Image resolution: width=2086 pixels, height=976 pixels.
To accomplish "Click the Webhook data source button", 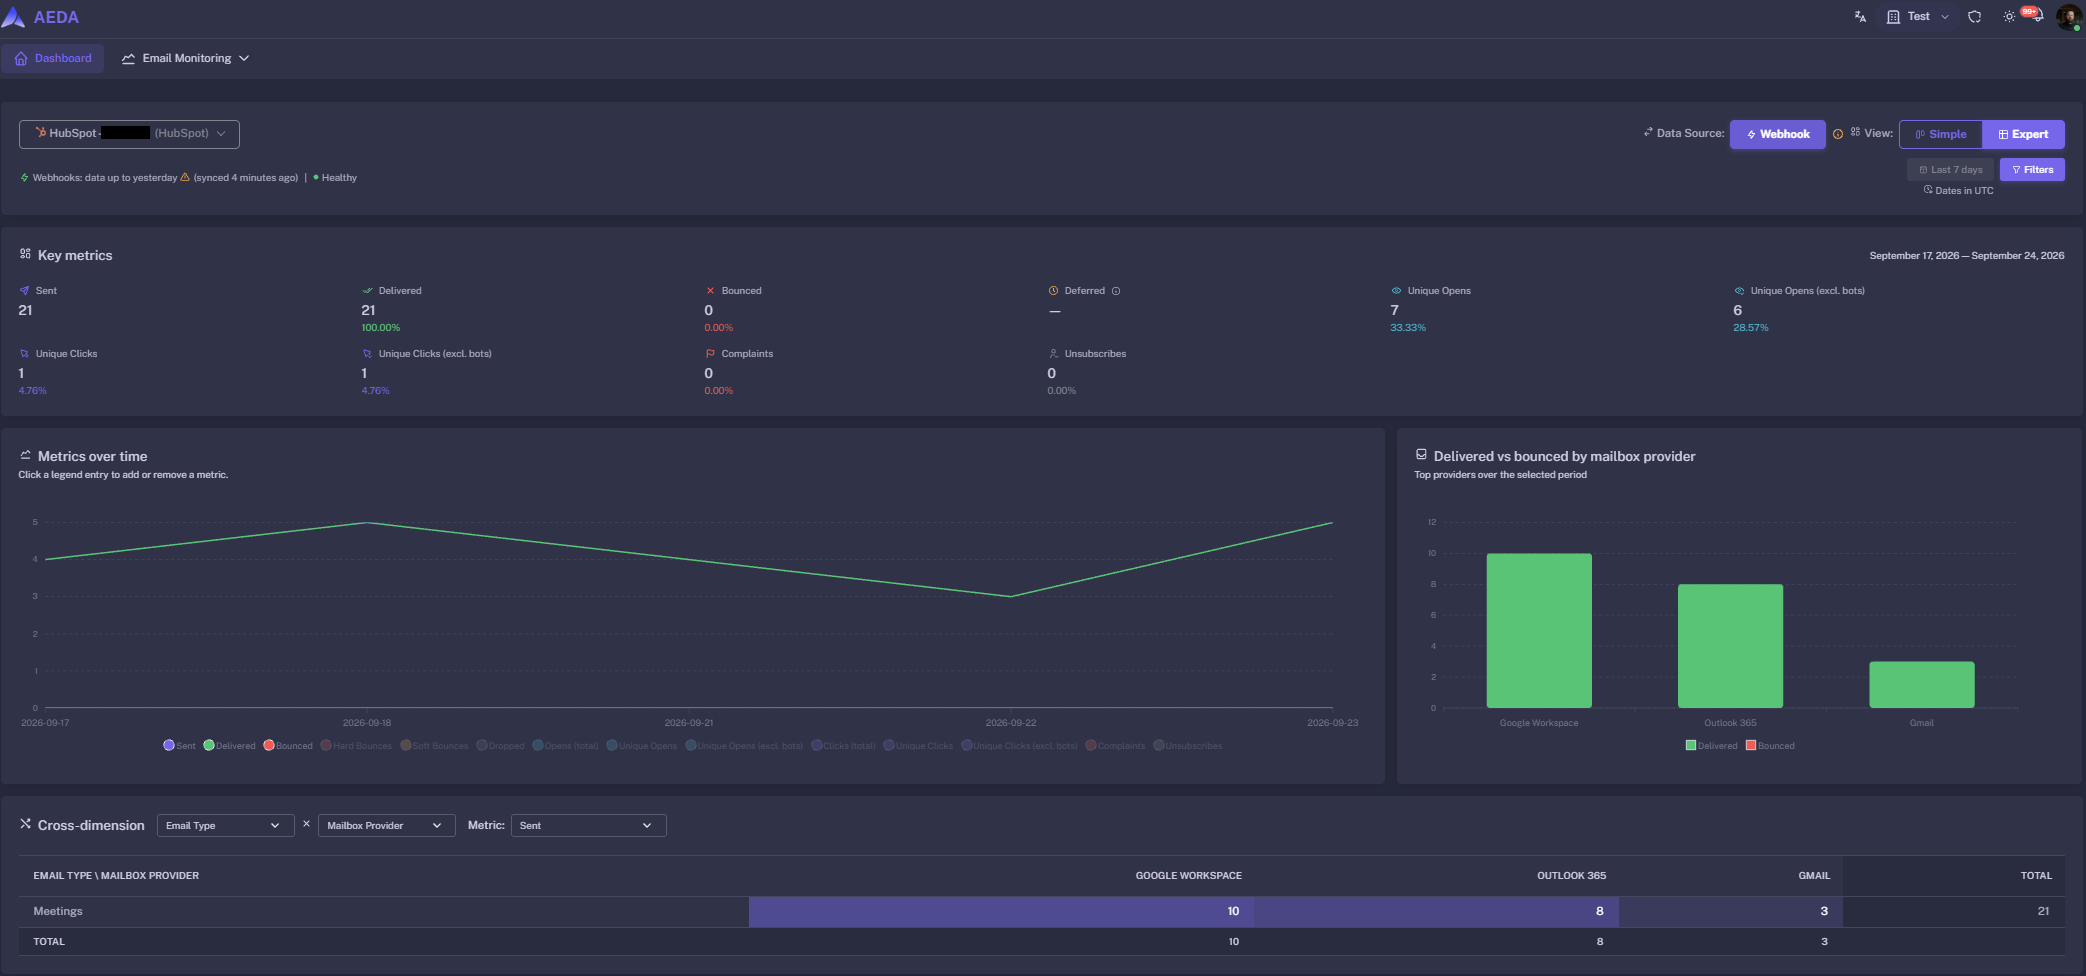I will click(1778, 134).
